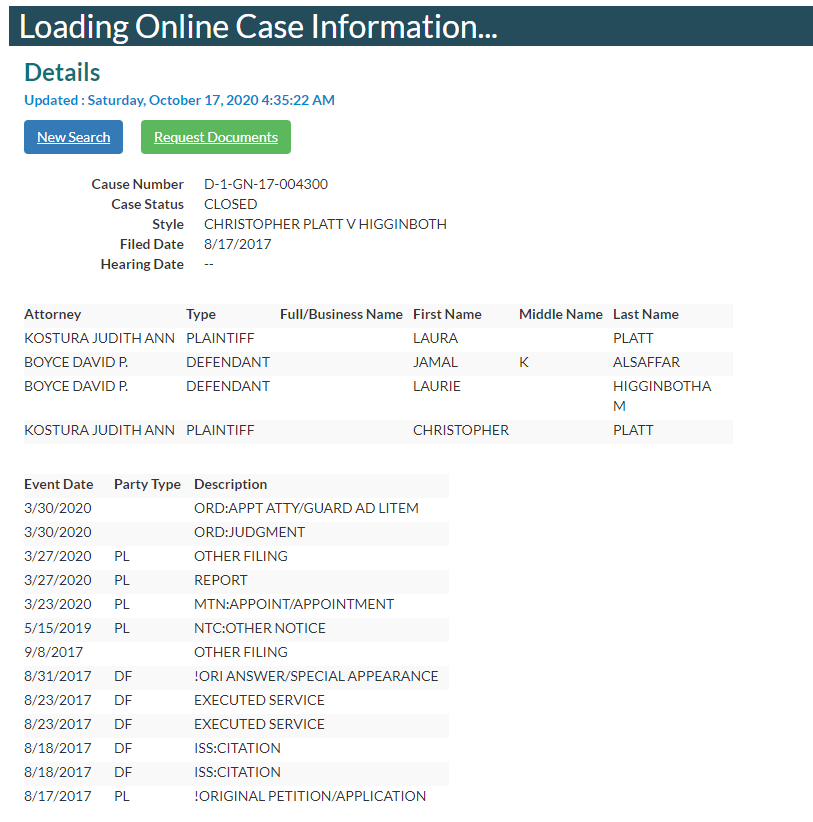Click the New Search button
Screen dimensions: 813x822
(73, 137)
